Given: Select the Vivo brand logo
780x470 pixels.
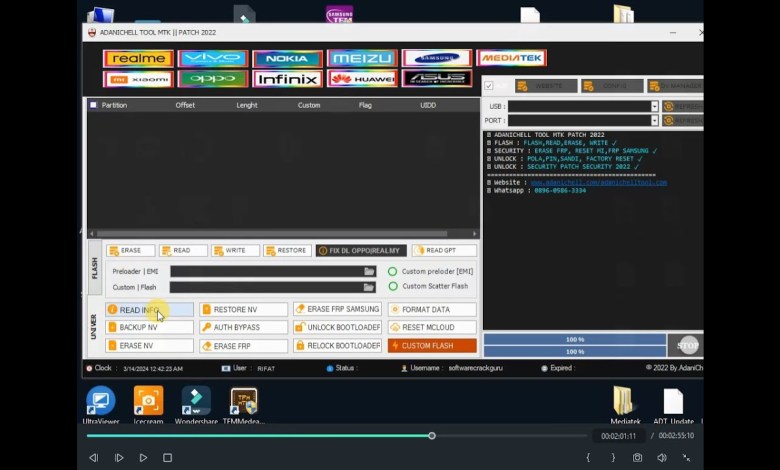Looking at the screenshot, I should pos(212,58).
